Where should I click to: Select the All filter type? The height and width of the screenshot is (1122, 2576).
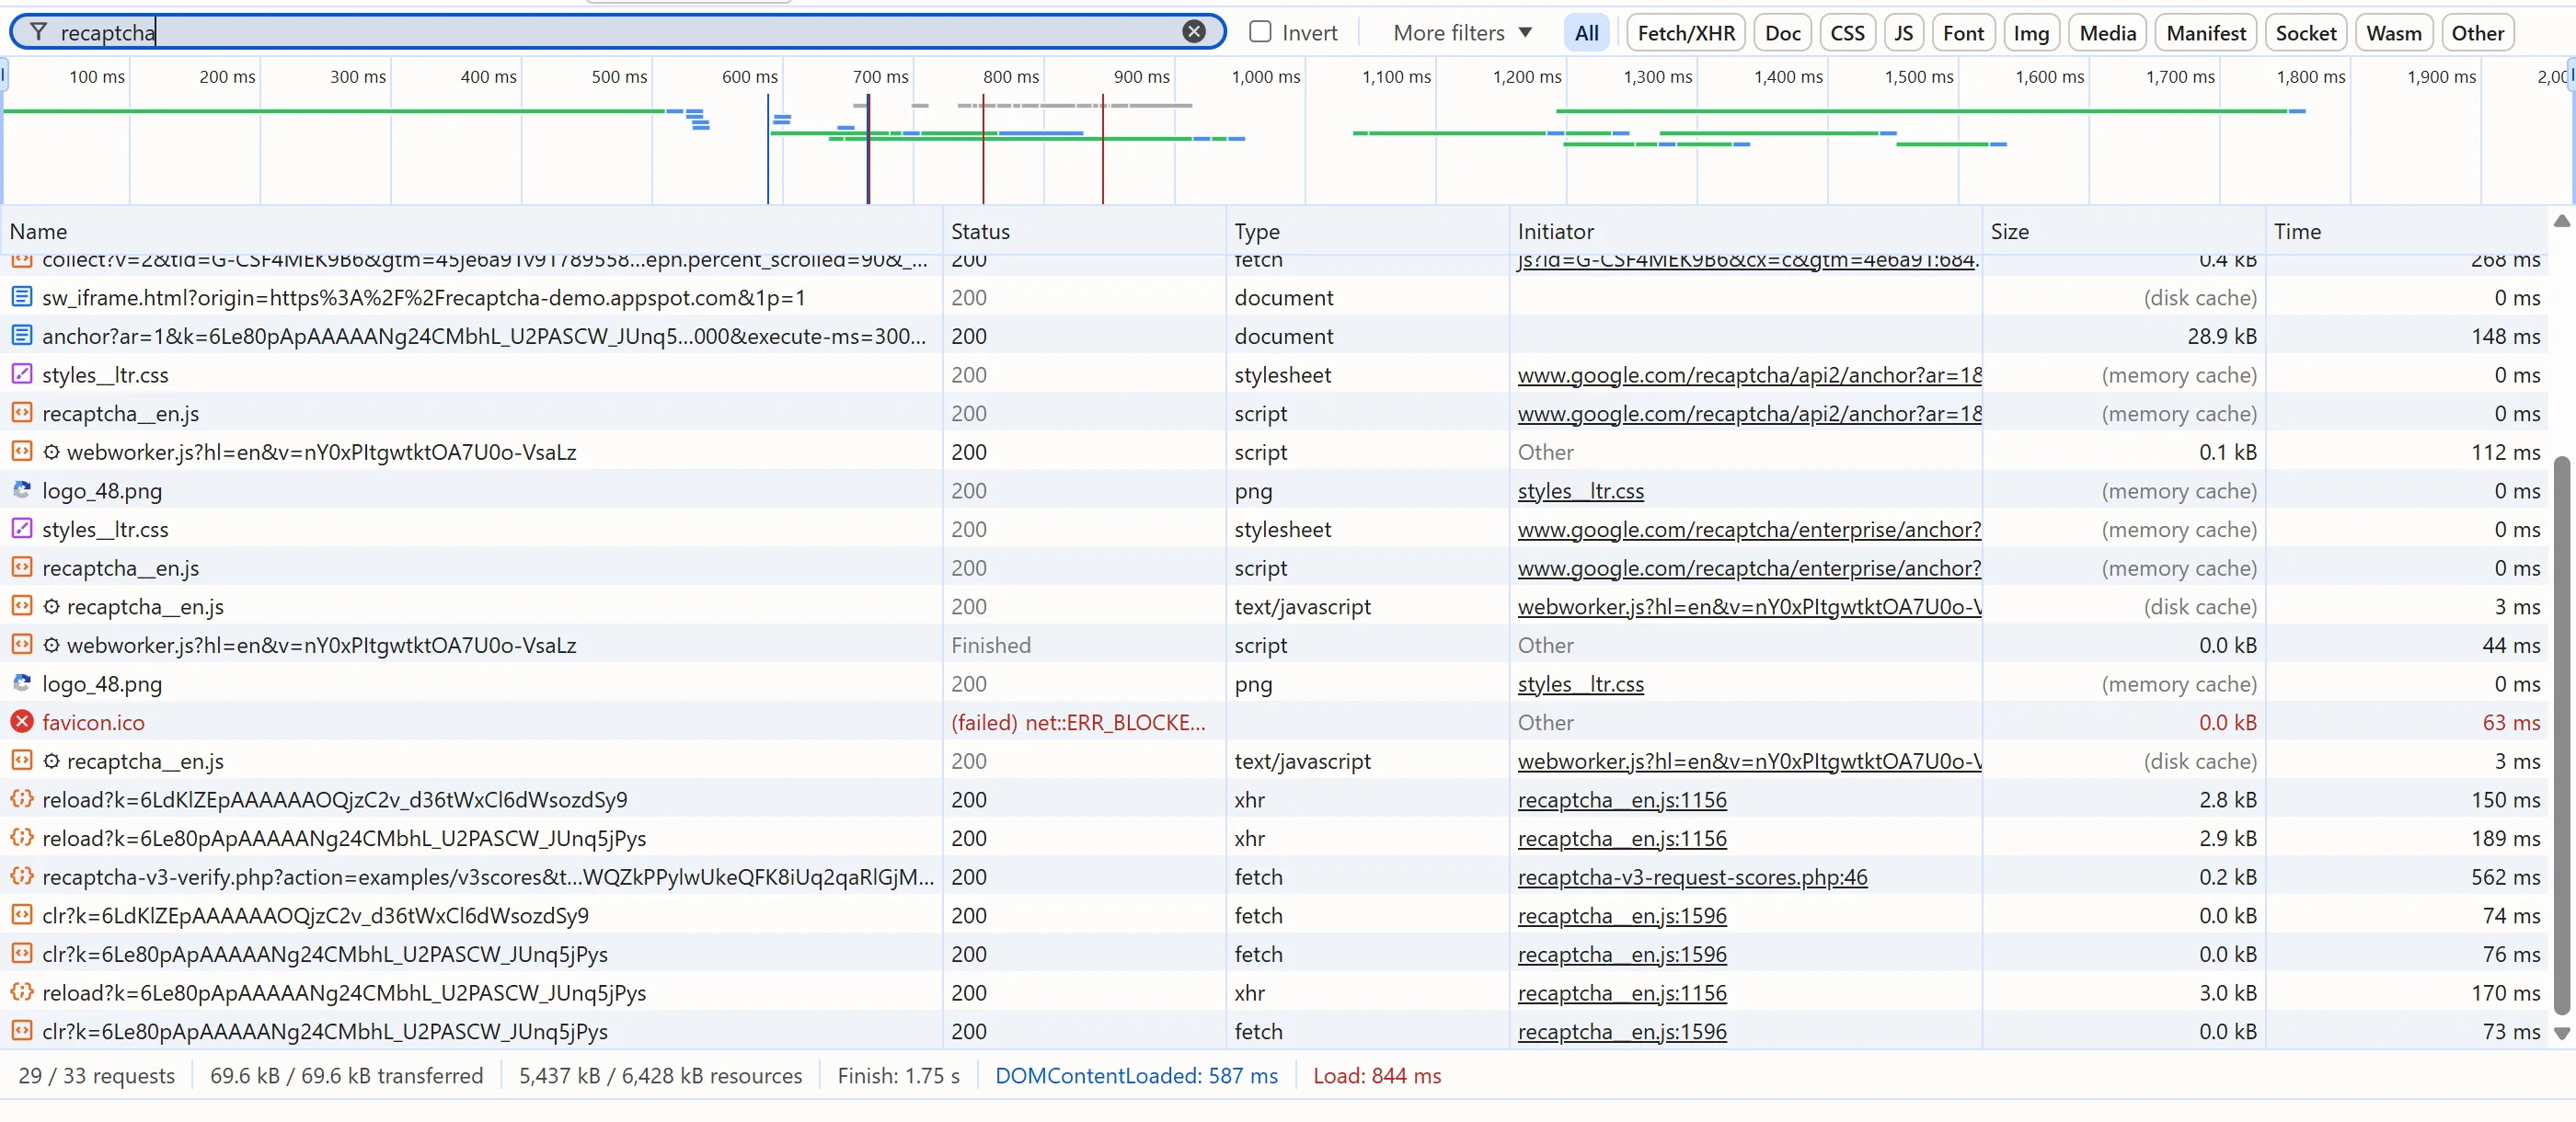coord(1586,33)
